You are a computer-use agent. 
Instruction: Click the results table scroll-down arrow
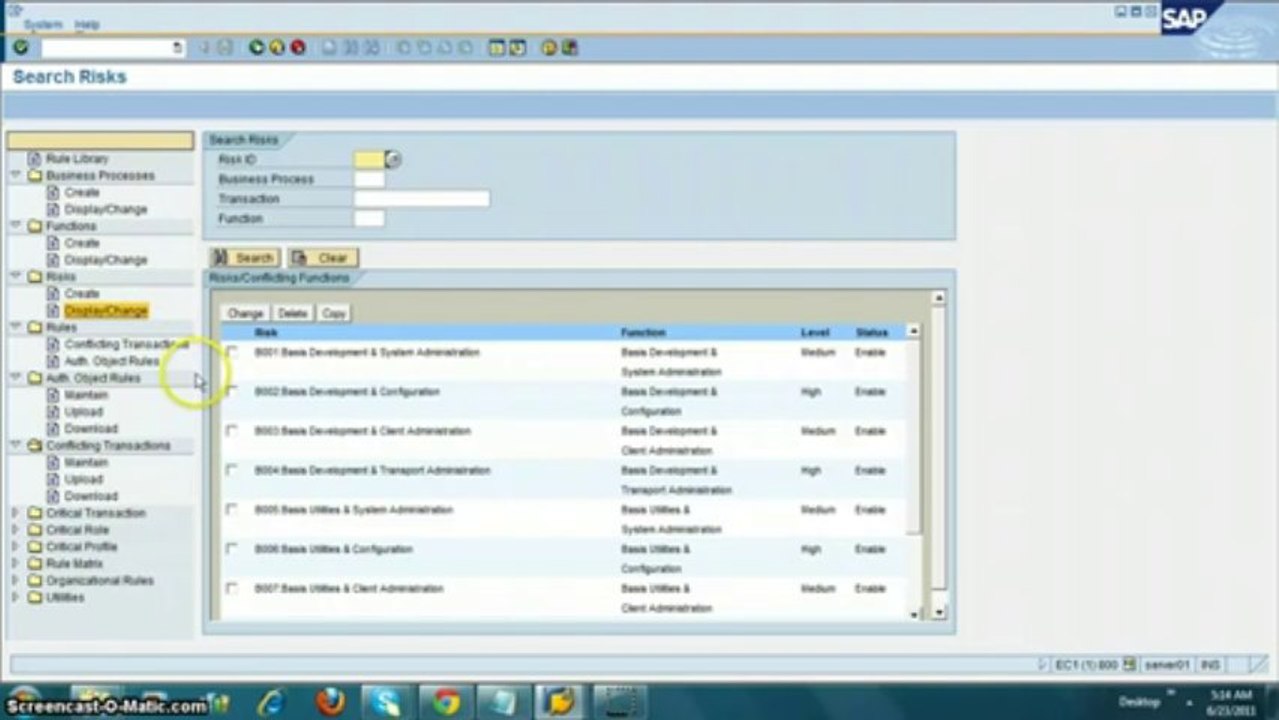[x=914, y=614]
